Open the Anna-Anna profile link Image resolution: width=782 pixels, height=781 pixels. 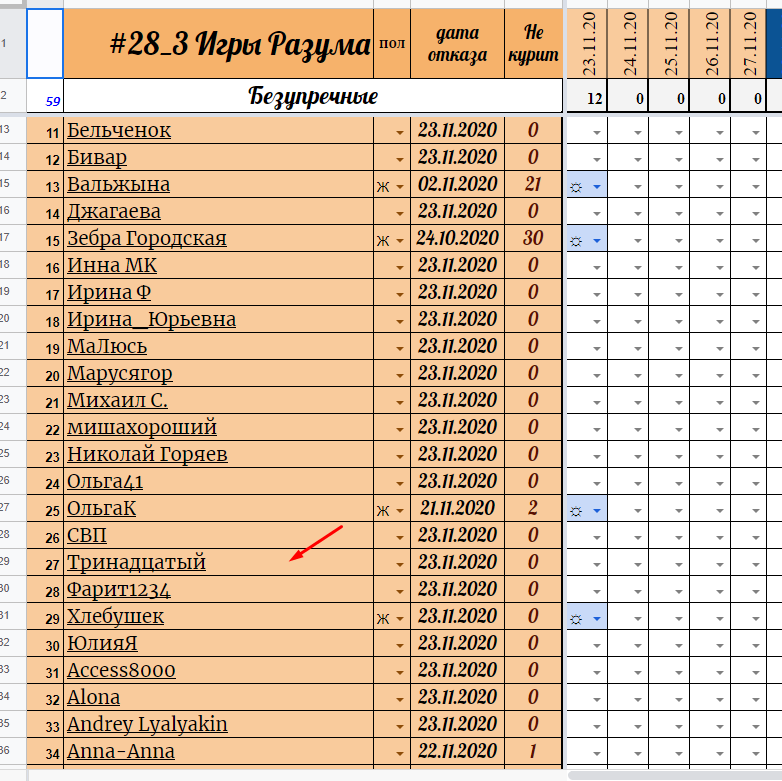point(121,752)
